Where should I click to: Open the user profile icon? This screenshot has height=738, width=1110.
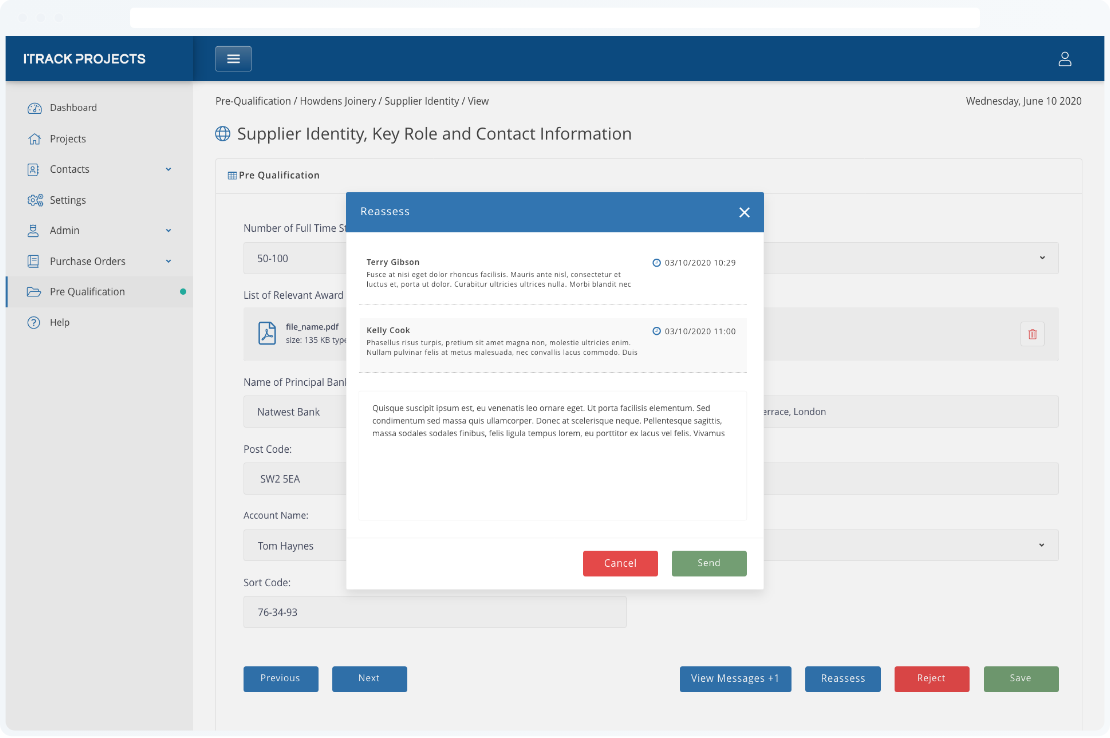1065,59
